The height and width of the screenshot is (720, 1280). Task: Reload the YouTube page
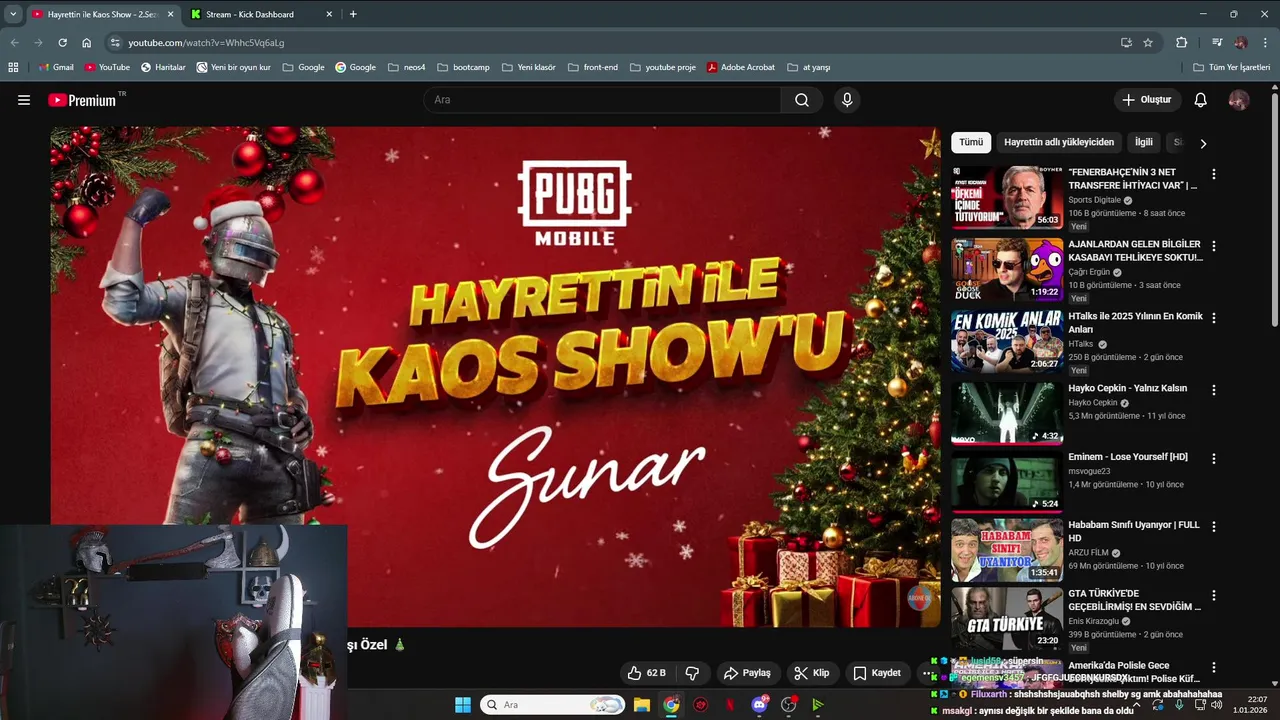[x=62, y=43]
